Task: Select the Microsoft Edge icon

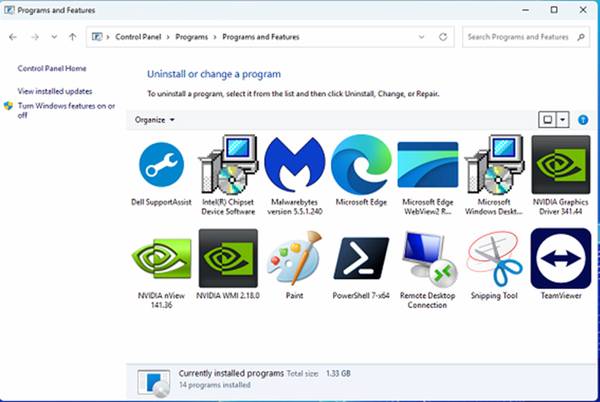Action: pos(360,165)
